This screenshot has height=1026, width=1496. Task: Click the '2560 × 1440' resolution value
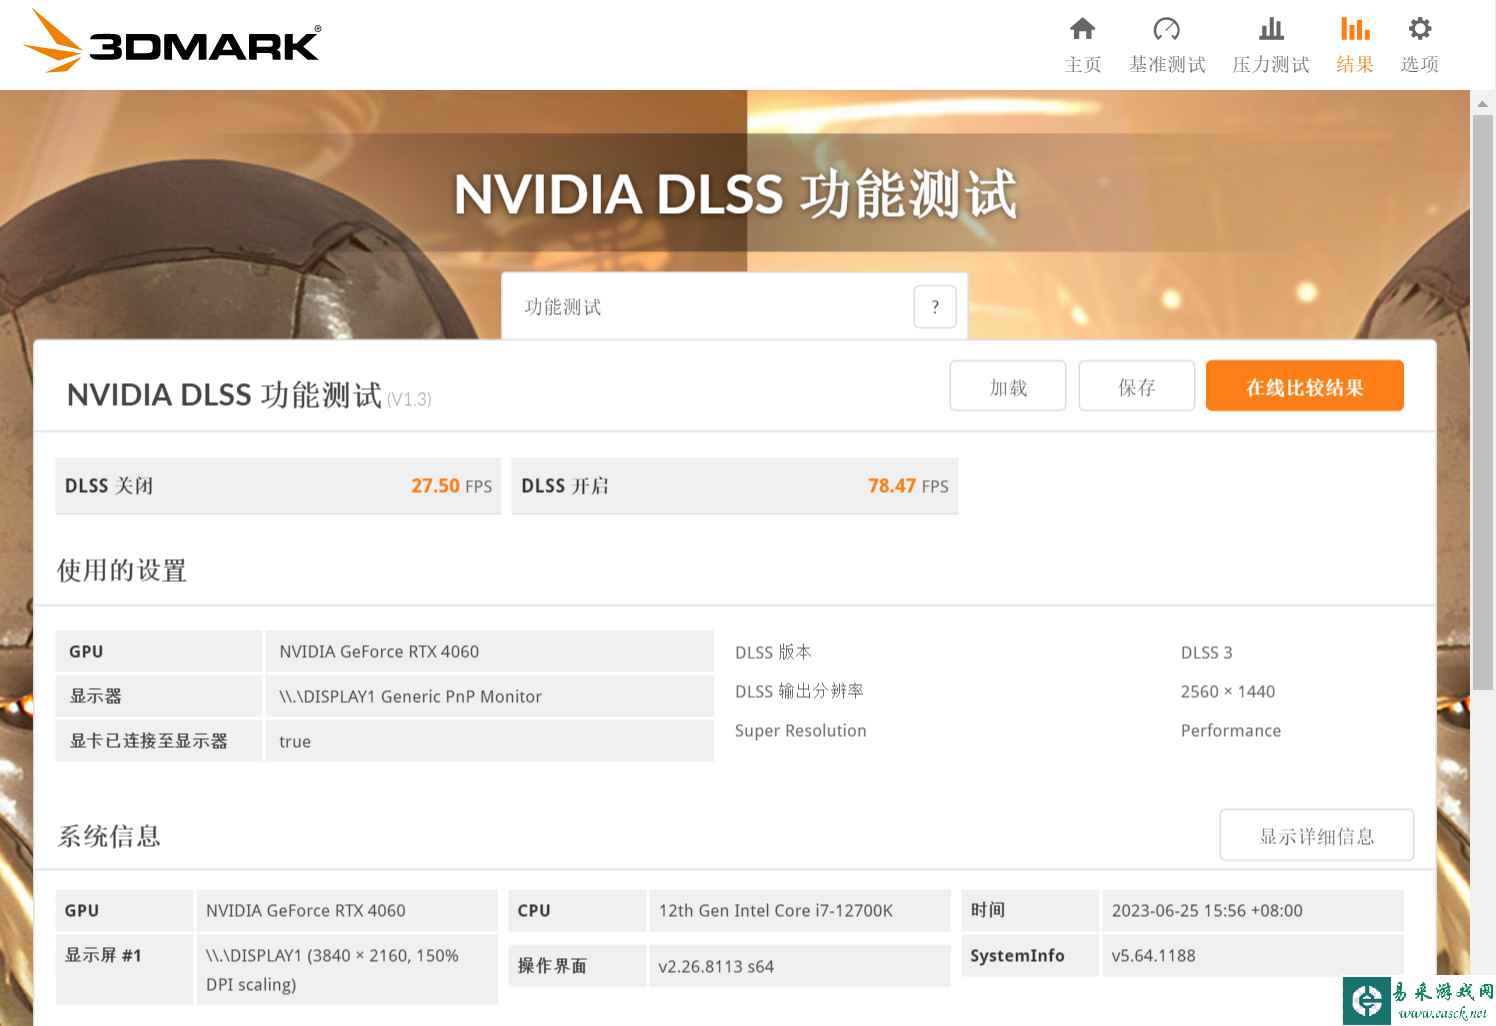pos(1228,692)
